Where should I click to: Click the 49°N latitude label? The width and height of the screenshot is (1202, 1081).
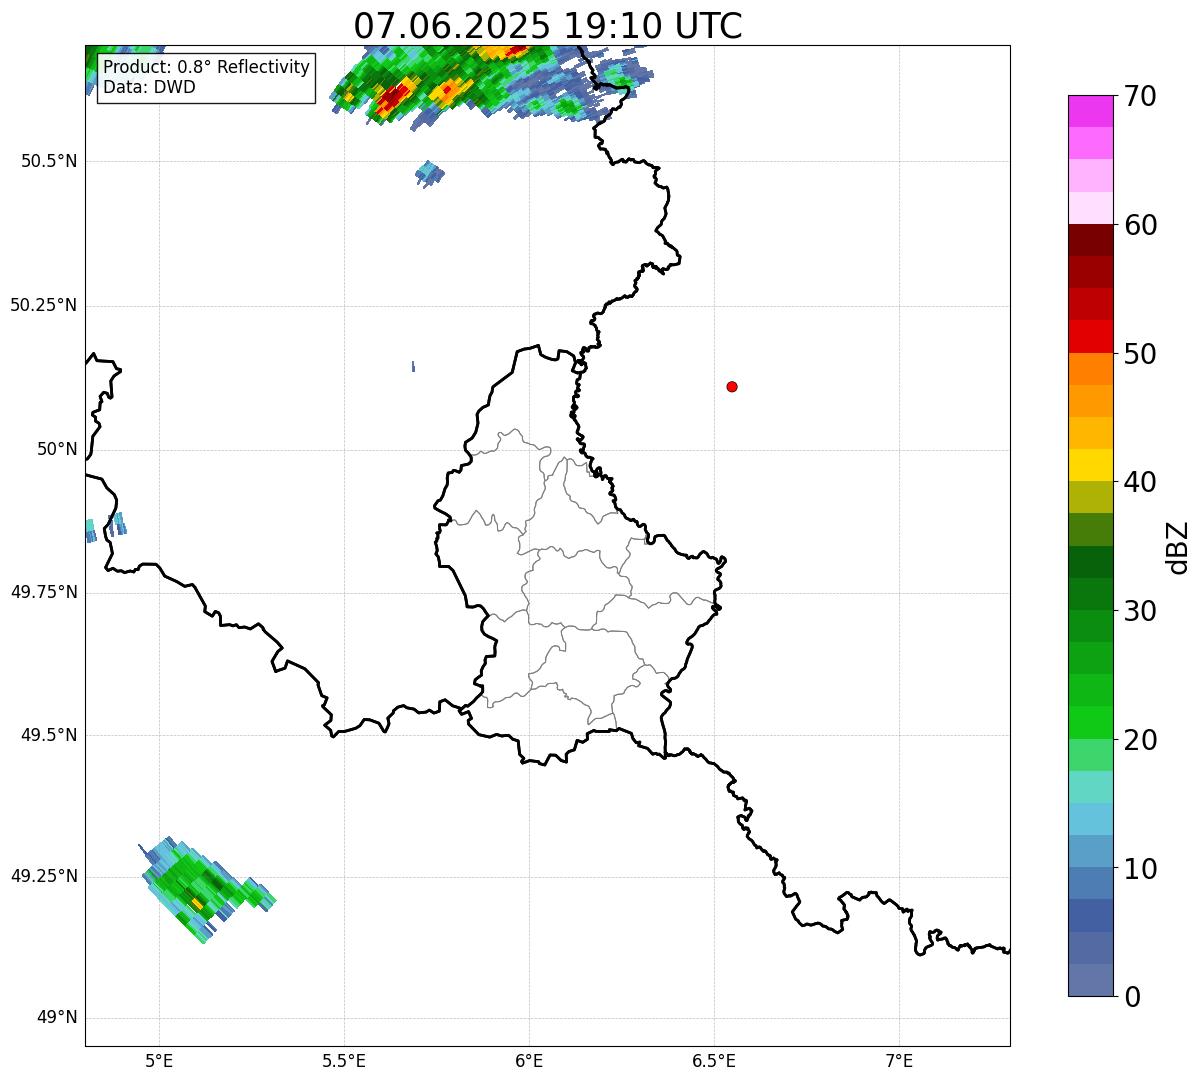[x=57, y=1018]
